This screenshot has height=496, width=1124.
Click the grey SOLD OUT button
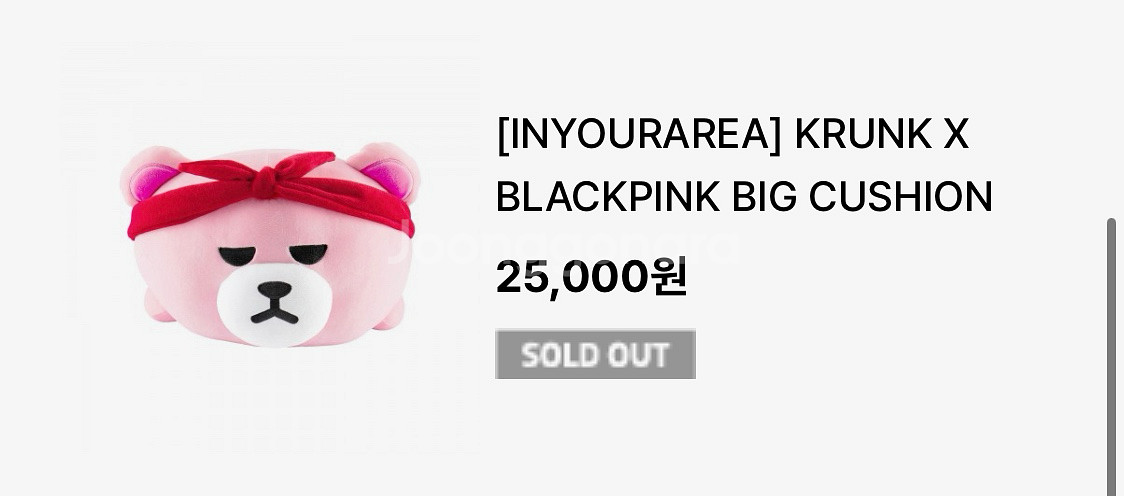(595, 354)
